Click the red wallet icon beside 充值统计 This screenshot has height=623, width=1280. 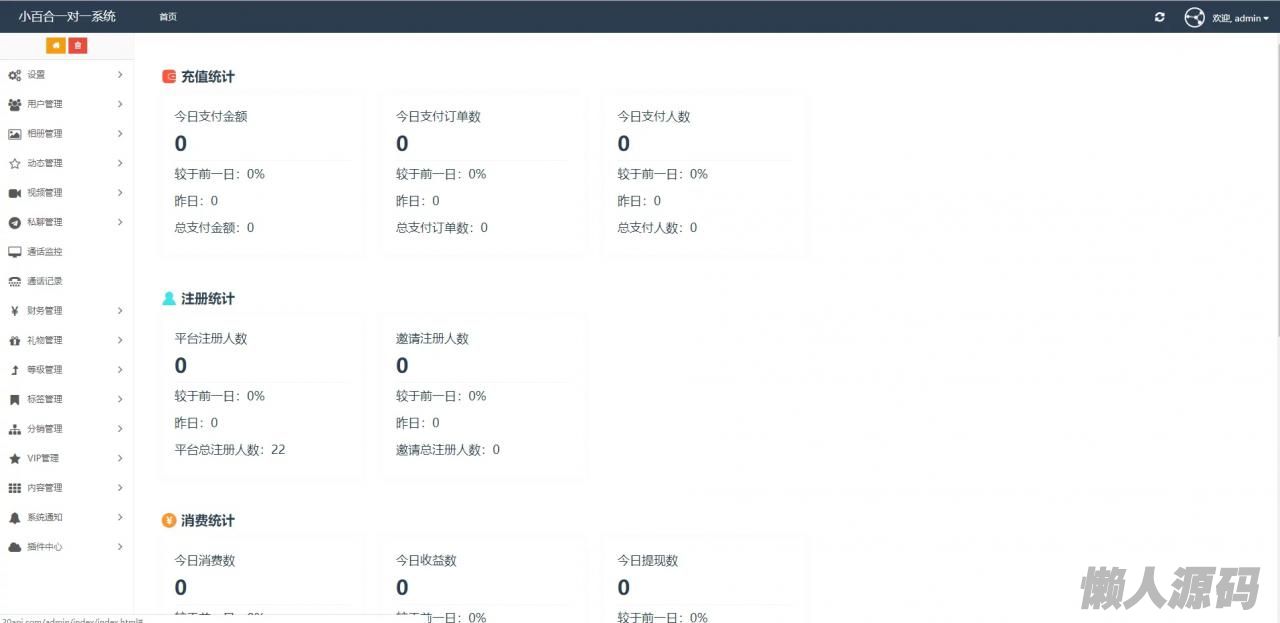(x=169, y=76)
